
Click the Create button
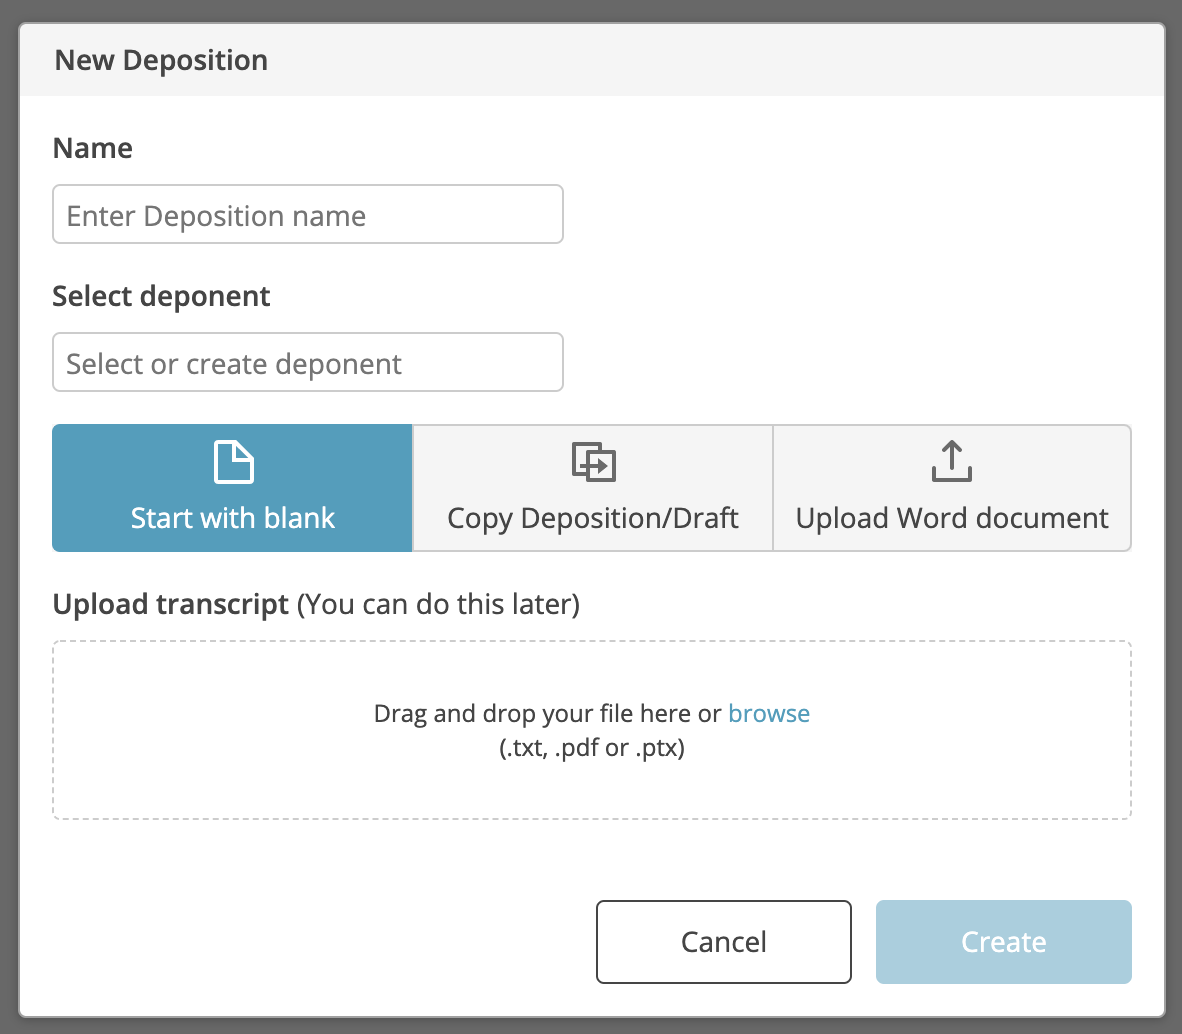pos(1003,942)
